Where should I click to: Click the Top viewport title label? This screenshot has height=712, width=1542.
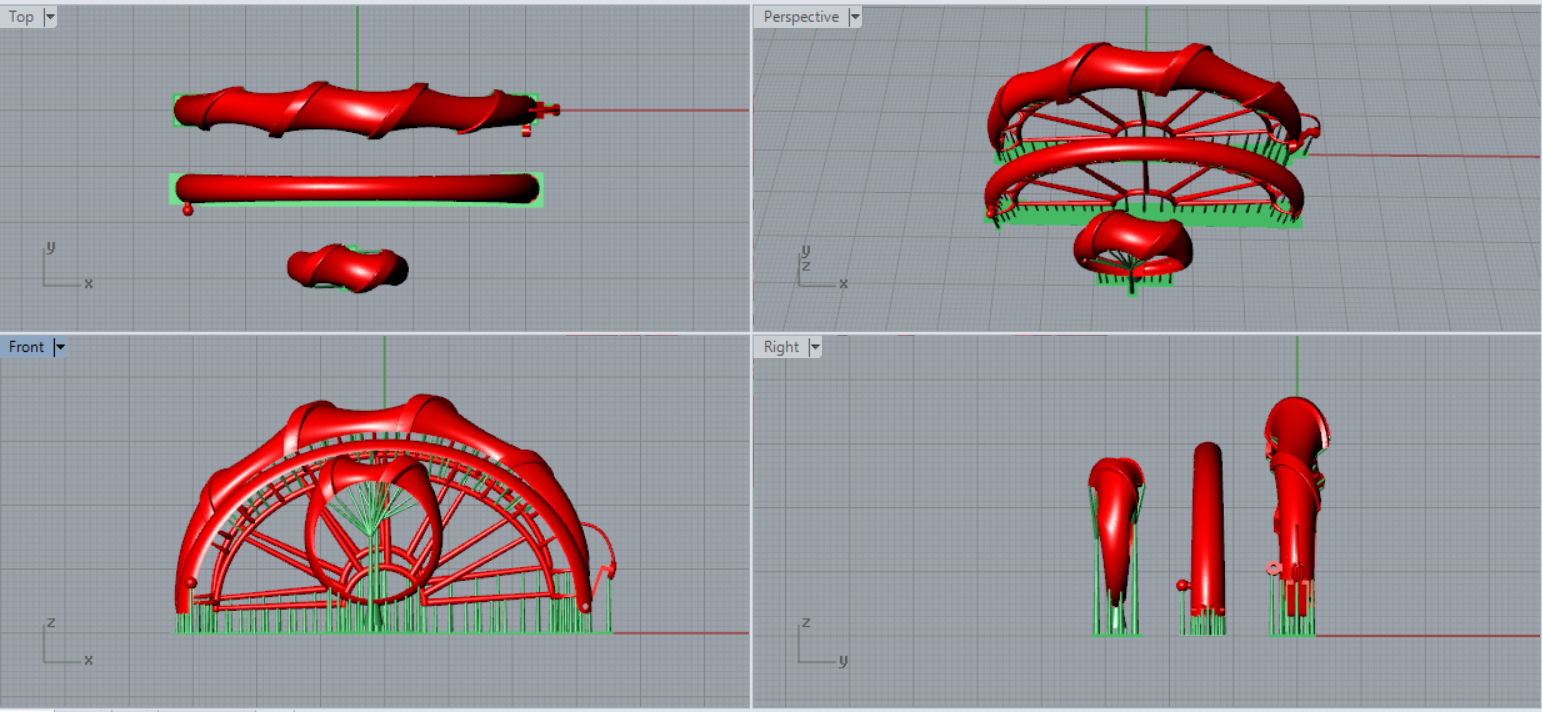pos(21,17)
